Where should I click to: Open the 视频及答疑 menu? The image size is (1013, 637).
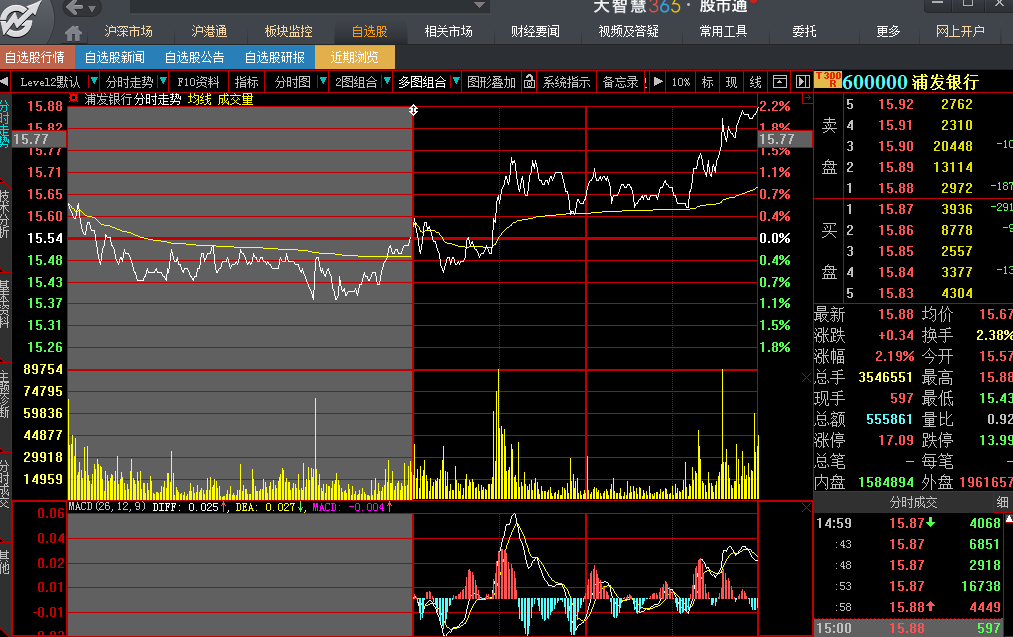tap(629, 31)
